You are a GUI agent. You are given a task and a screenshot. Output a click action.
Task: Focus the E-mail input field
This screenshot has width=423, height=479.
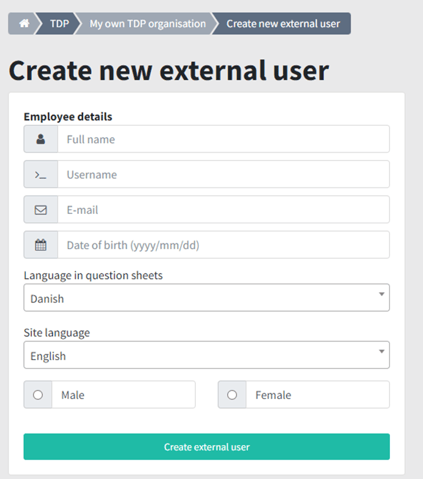click(223, 210)
